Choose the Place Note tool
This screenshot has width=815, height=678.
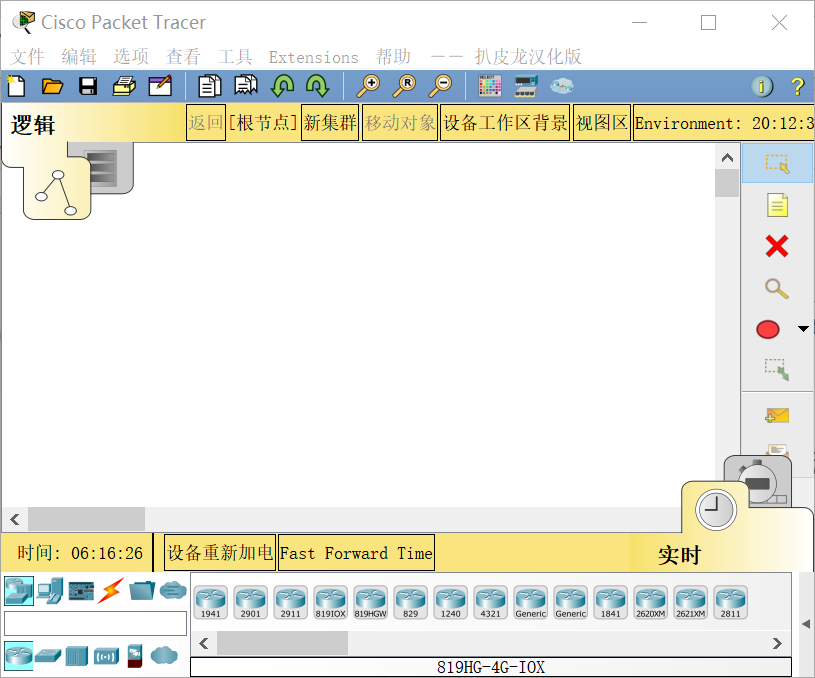777,205
